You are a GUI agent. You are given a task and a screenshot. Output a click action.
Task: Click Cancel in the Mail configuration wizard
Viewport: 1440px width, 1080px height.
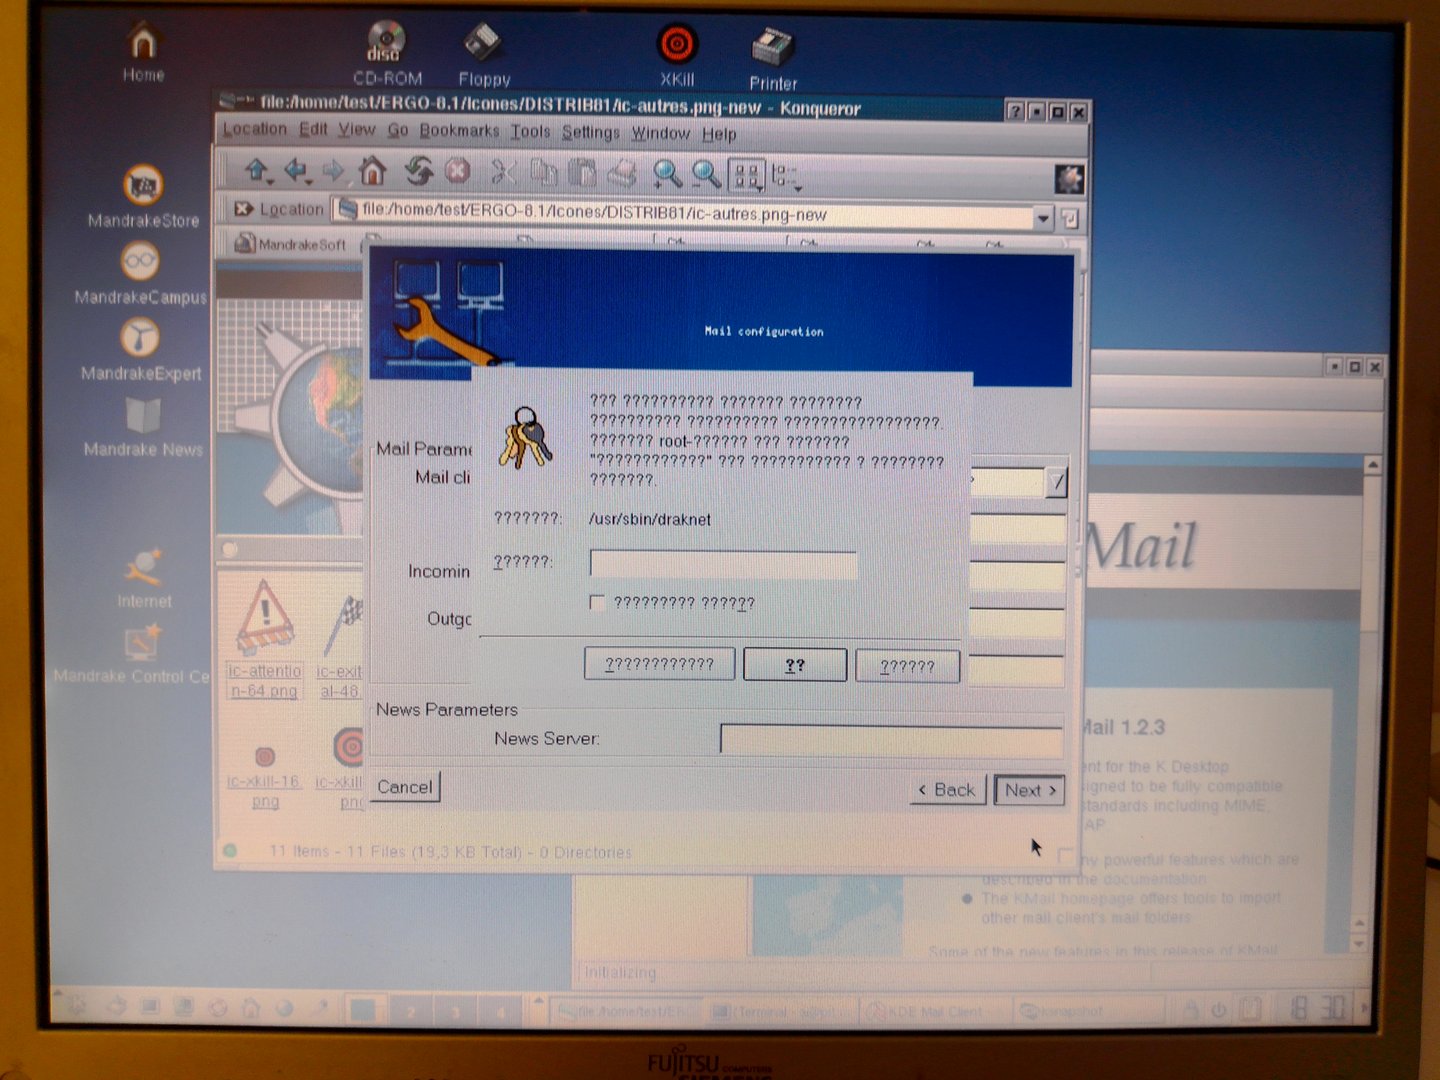coord(405,787)
